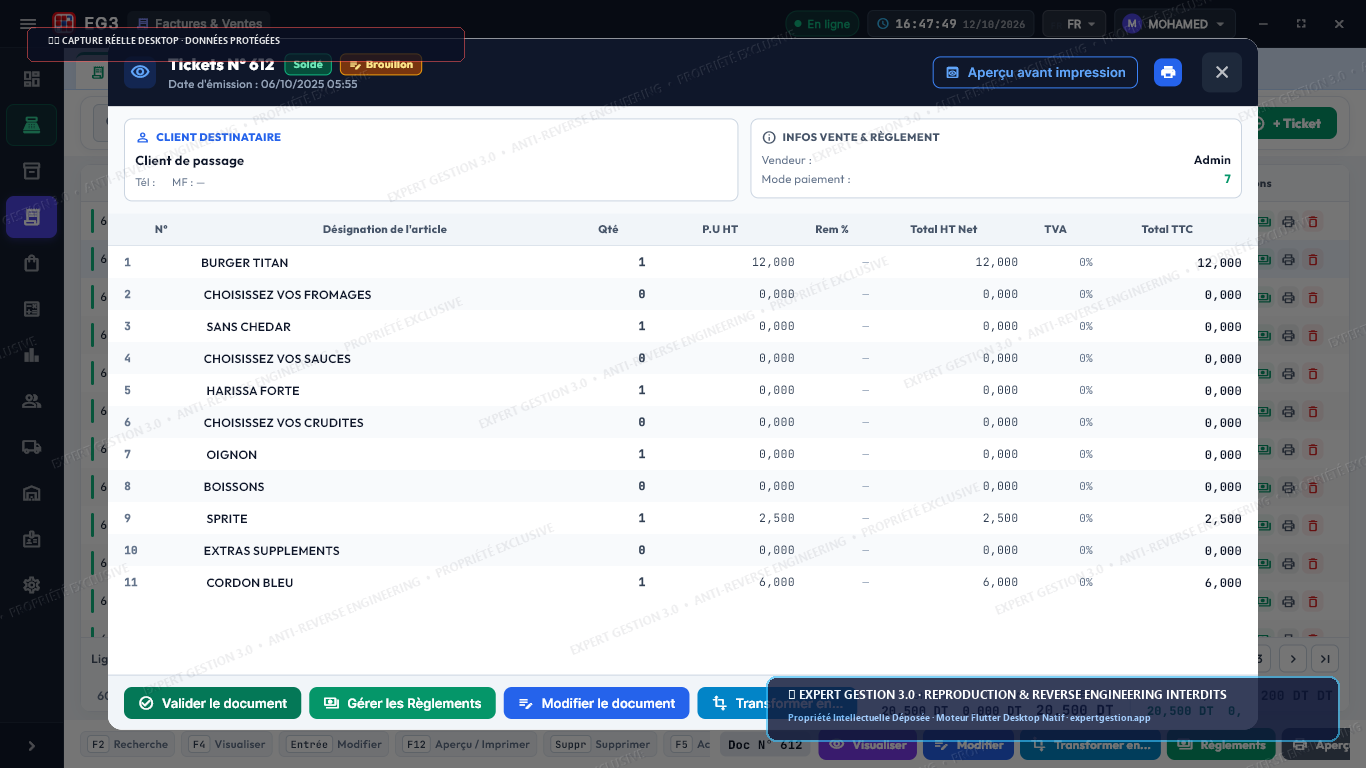Open the ID badge icon in sidebar
Image resolution: width=1366 pixels, height=768 pixels.
tap(32, 539)
